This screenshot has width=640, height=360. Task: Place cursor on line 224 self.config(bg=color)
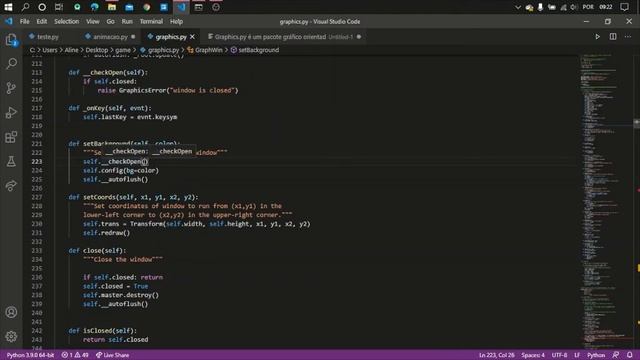pyautogui.click(x=121, y=171)
